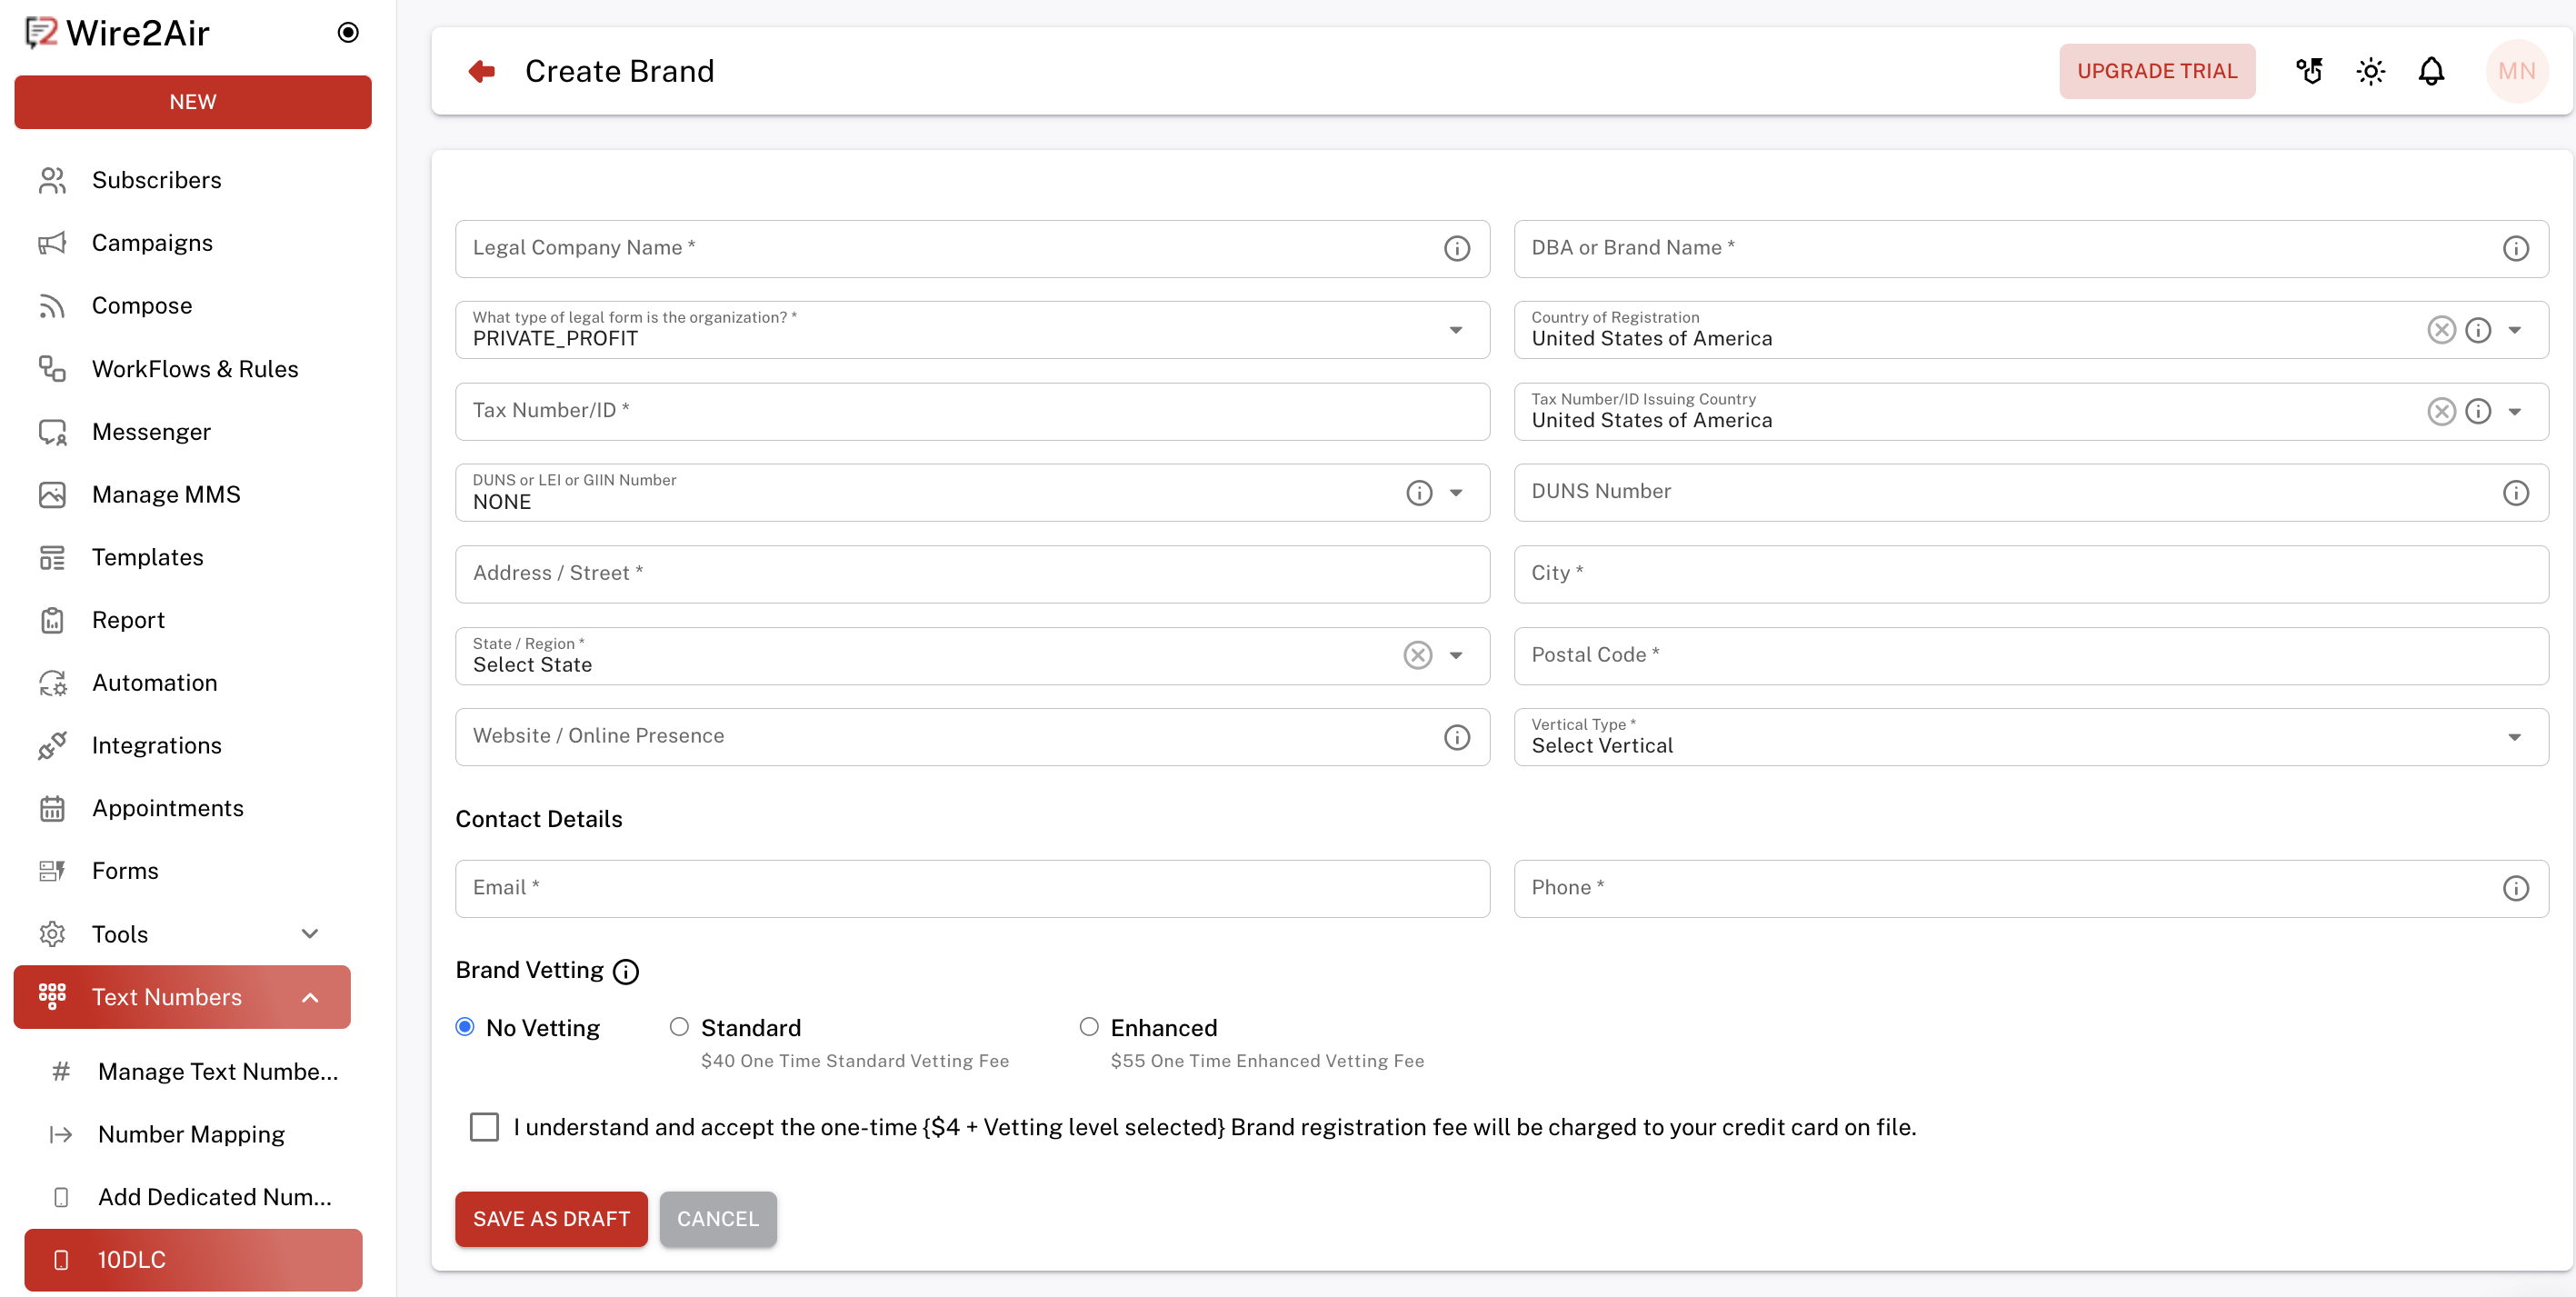
Task: Click the Tax Number/ID input field
Action: pos(971,411)
